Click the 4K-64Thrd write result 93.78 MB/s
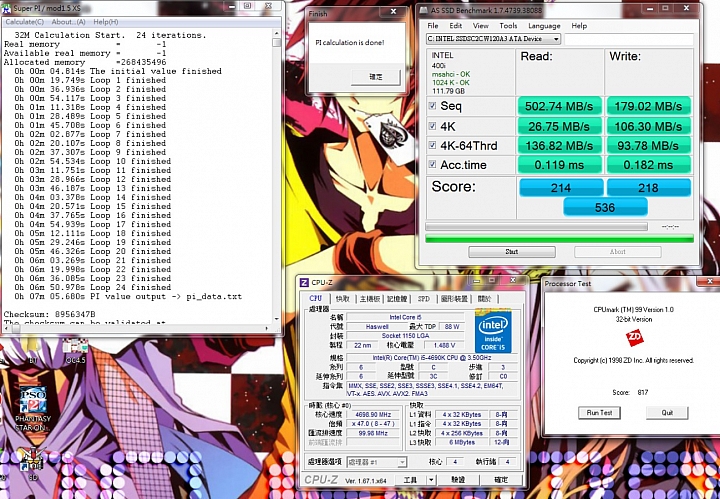 point(648,145)
